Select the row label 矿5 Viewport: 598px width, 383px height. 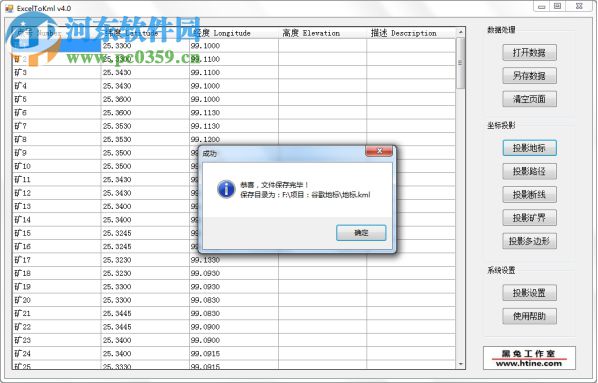(x=21, y=99)
